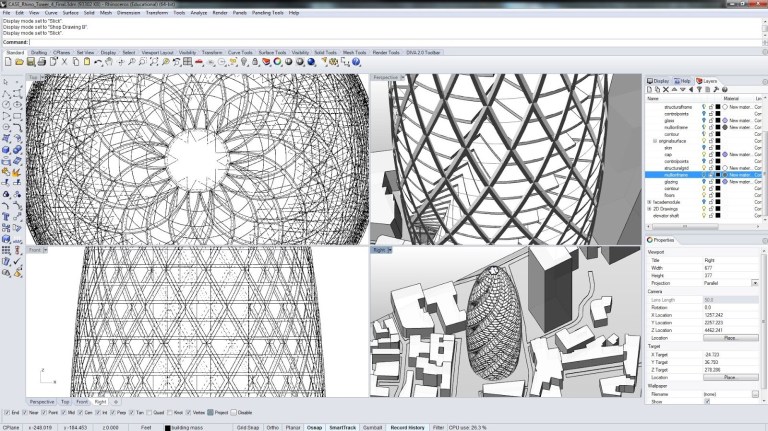Switch to the Curve Tools toolbar tab
The width and height of the screenshot is (768, 431).
(240, 52)
